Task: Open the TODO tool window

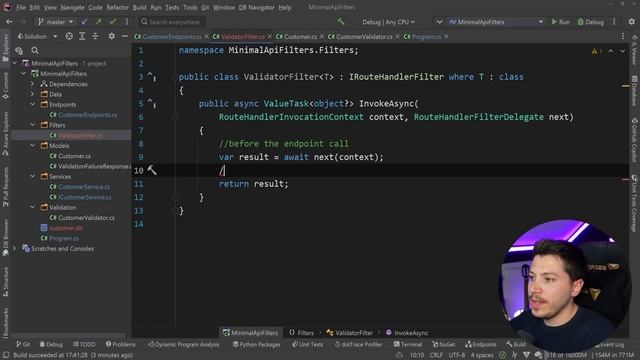Action: (84, 344)
